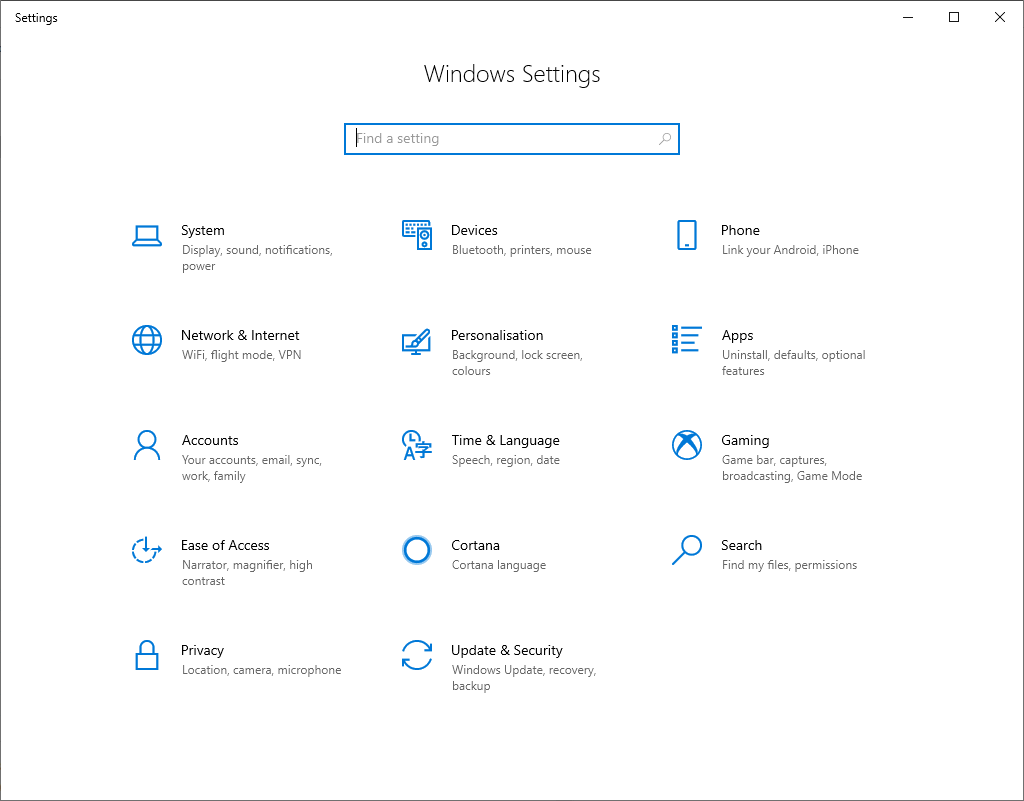Maximize the Settings window
This screenshot has height=801, width=1024.
[x=953, y=18]
